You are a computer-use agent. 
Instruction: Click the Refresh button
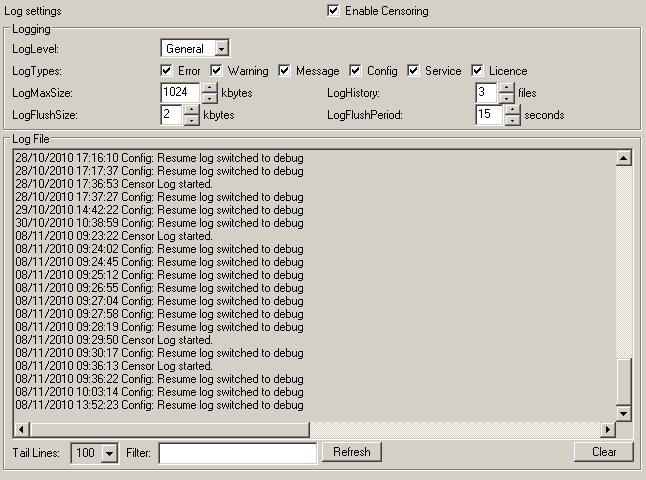(x=351, y=452)
